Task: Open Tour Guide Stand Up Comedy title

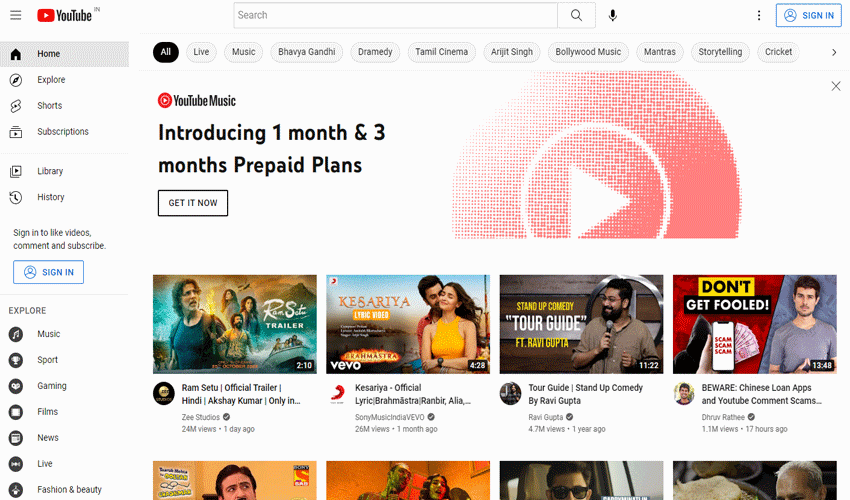Action: point(585,394)
